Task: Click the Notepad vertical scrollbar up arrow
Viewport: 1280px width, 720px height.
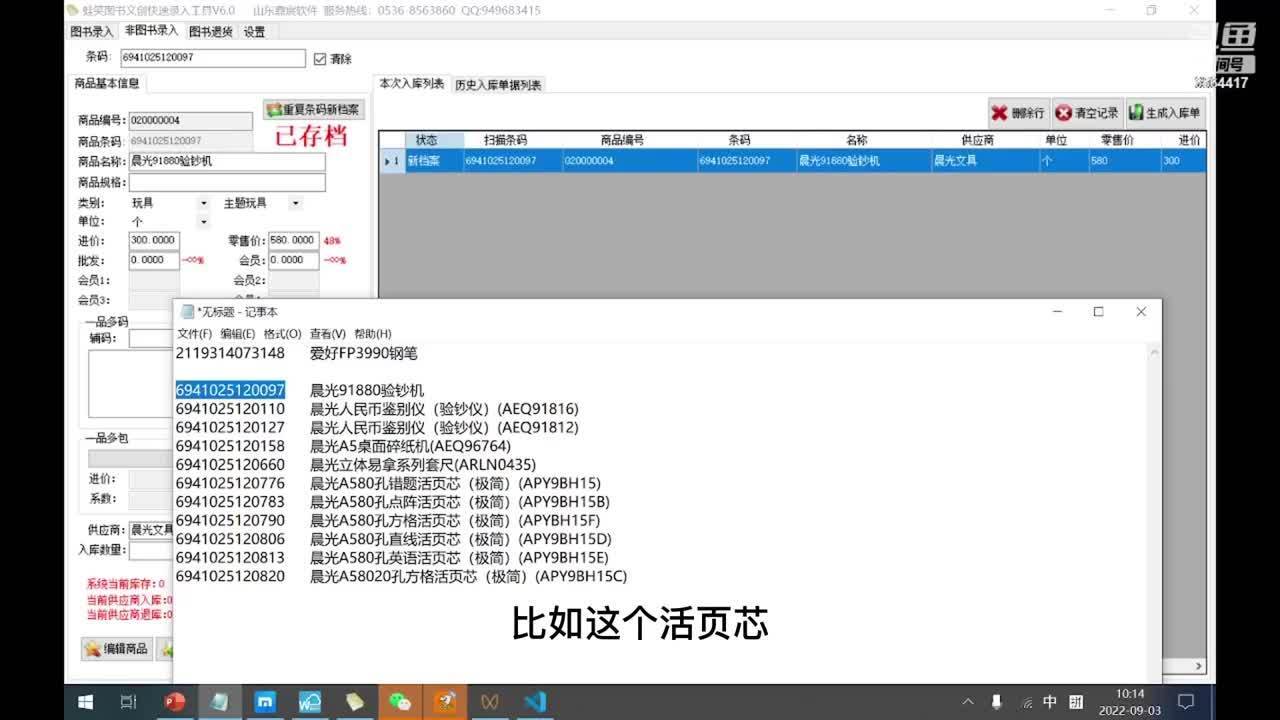Action: [1154, 352]
